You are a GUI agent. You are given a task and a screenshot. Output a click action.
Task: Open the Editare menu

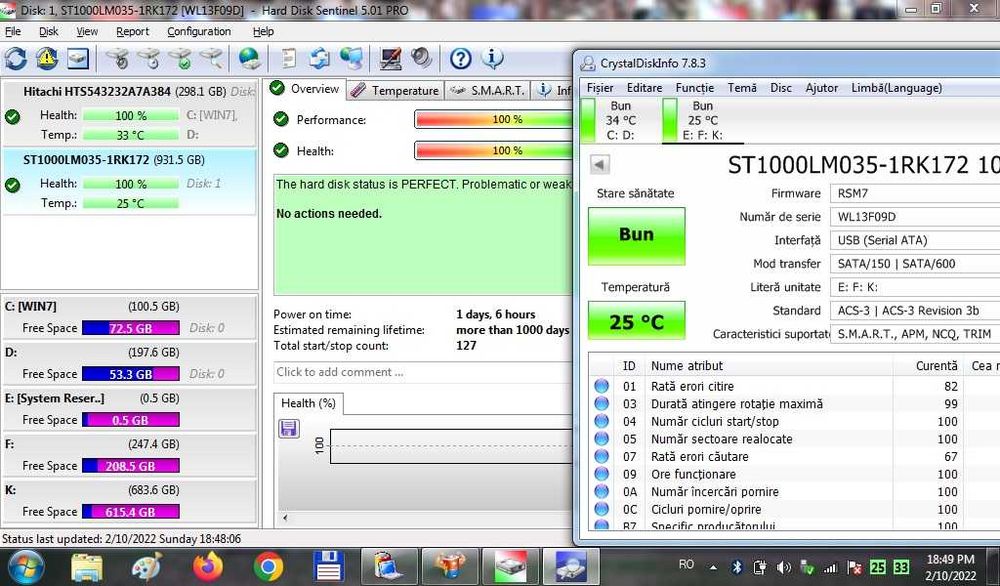(644, 87)
